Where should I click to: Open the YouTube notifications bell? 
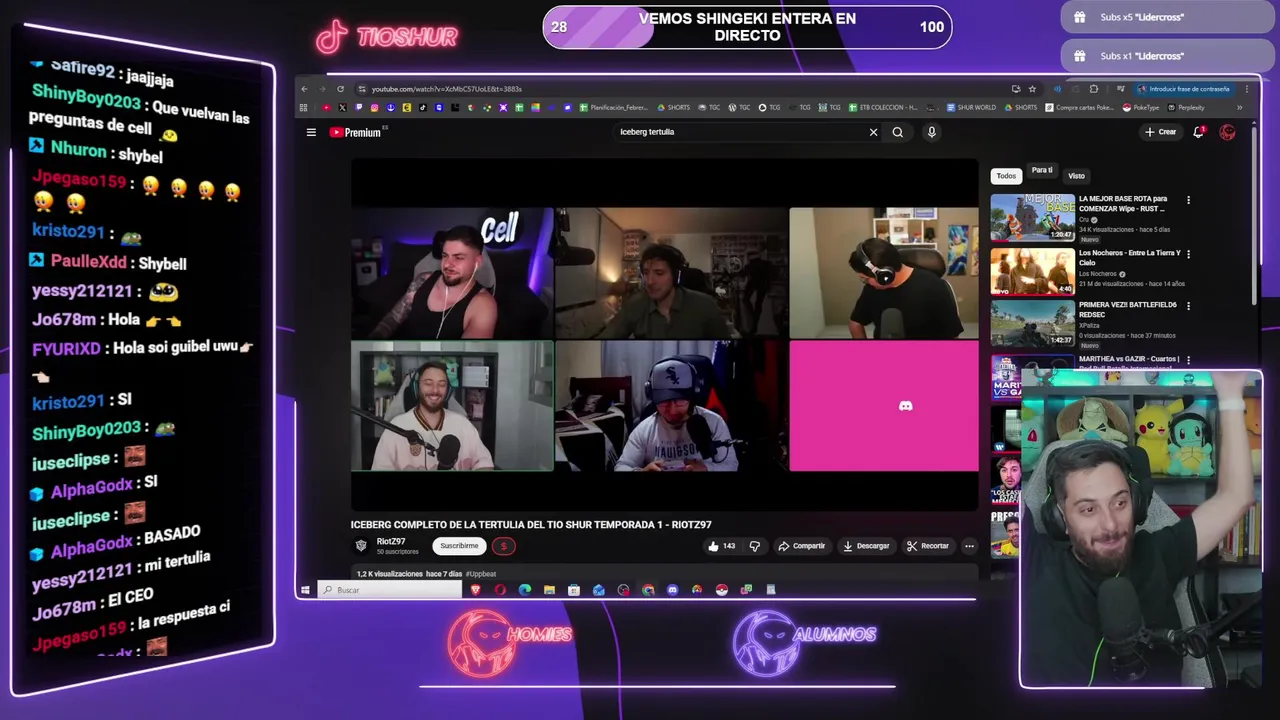pyautogui.click(x=1198, y=132)
